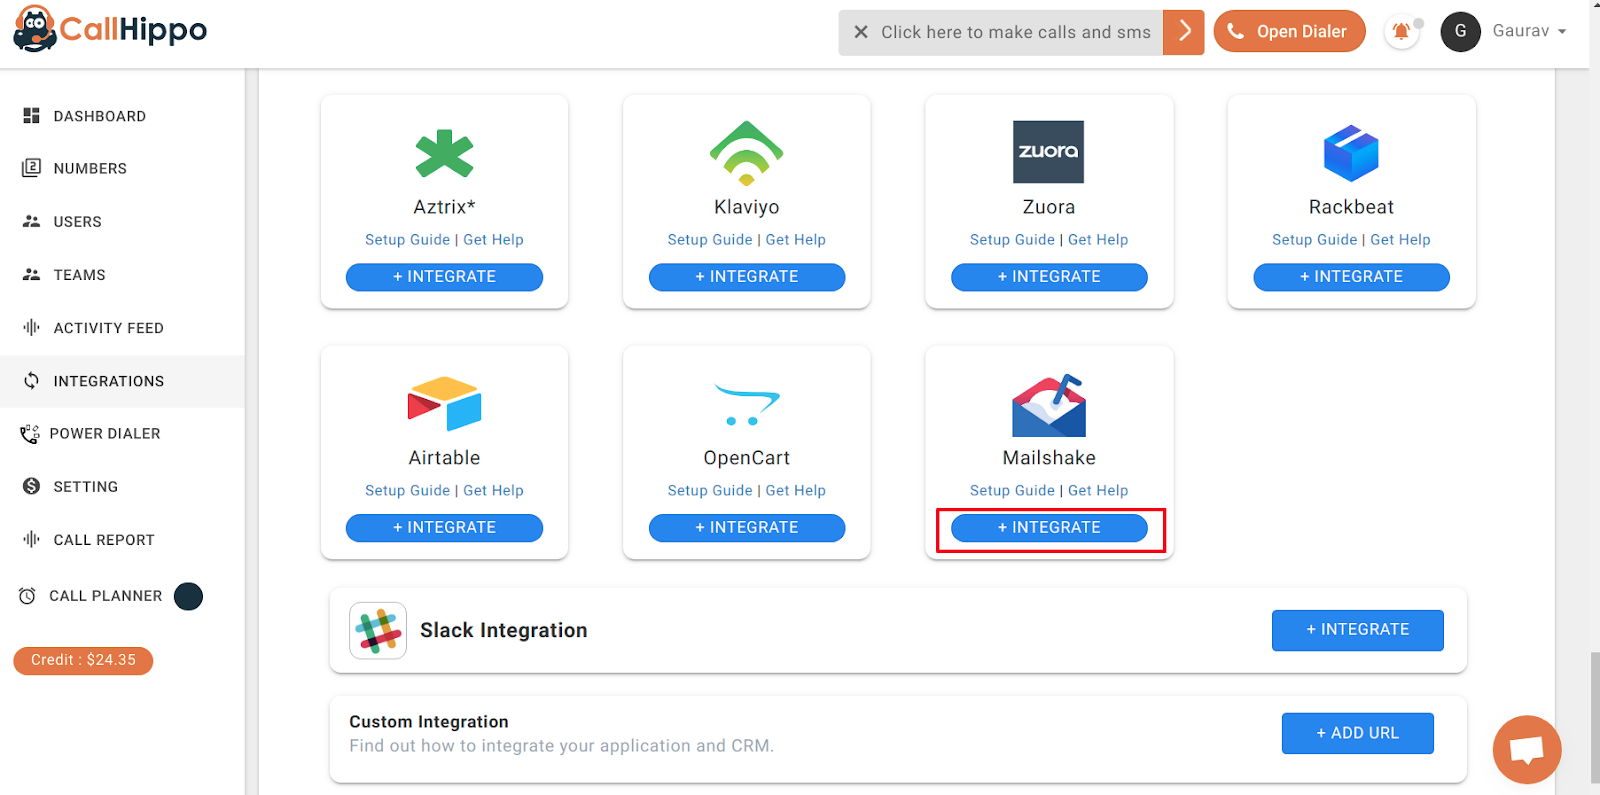Click Integrate under Airtable

444,528
